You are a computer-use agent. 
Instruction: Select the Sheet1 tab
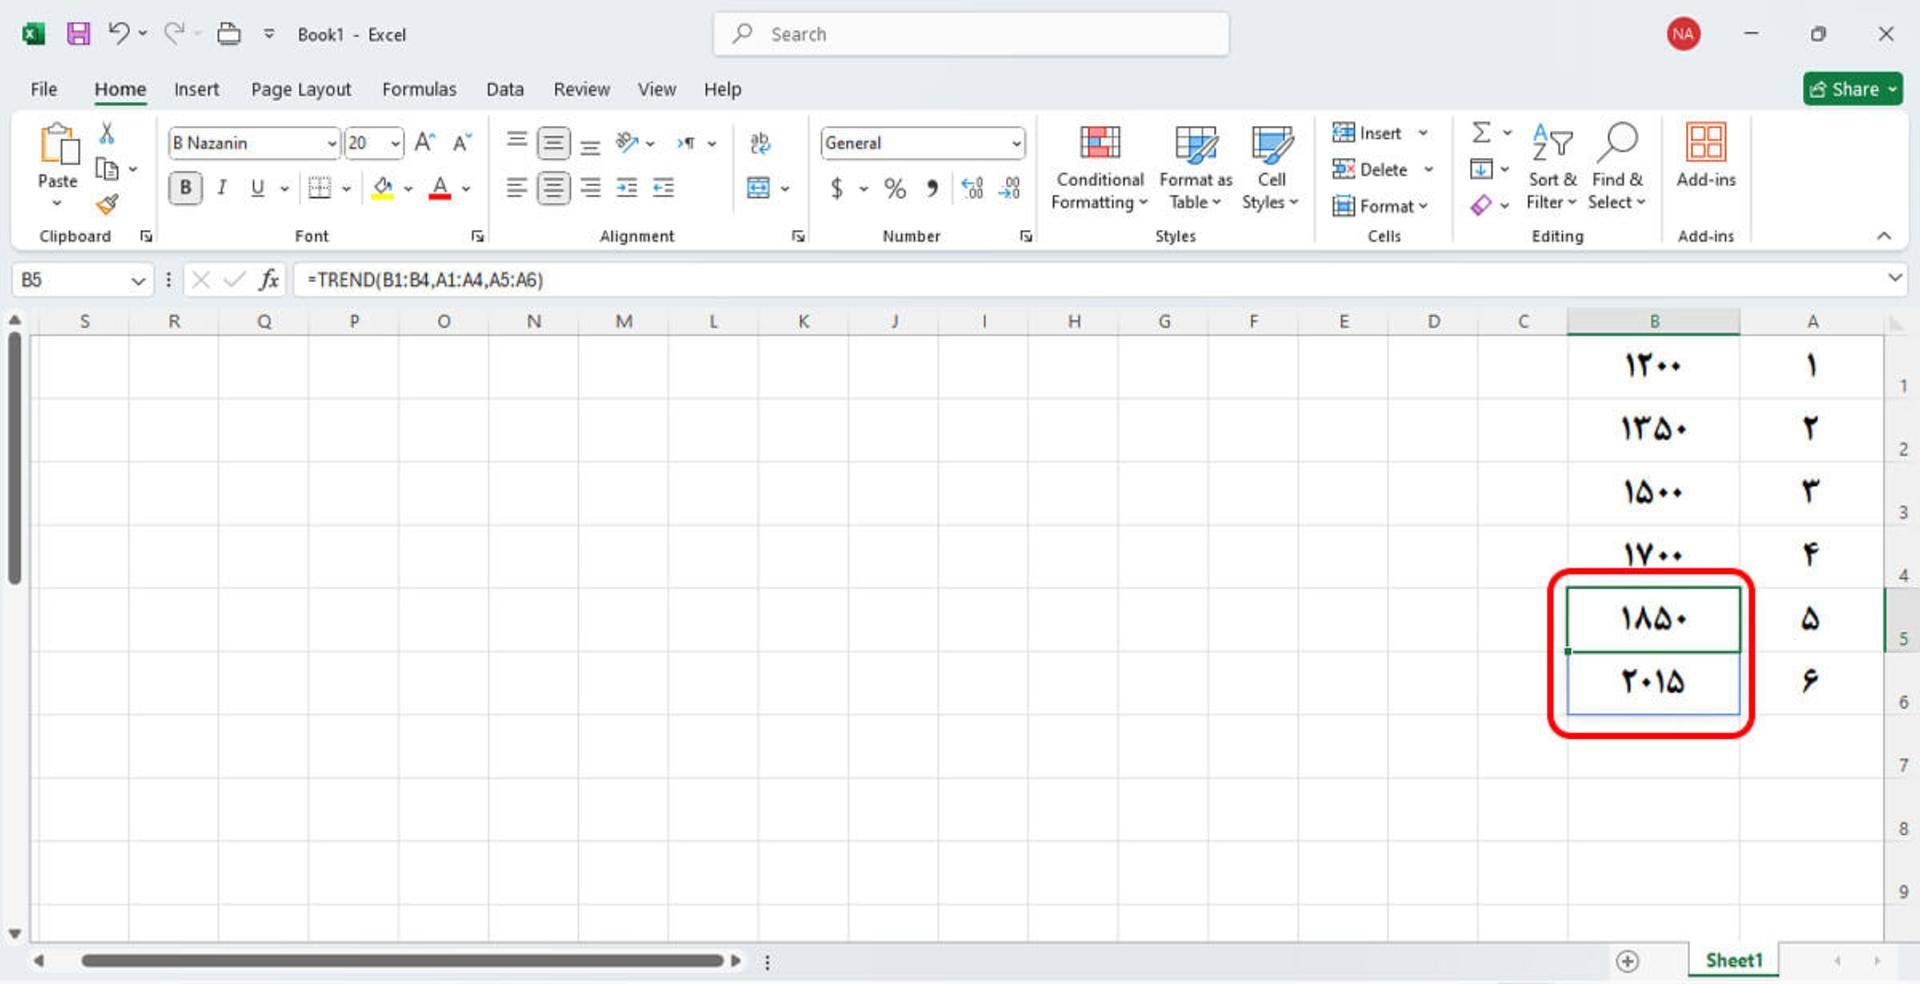[1733, 960]
